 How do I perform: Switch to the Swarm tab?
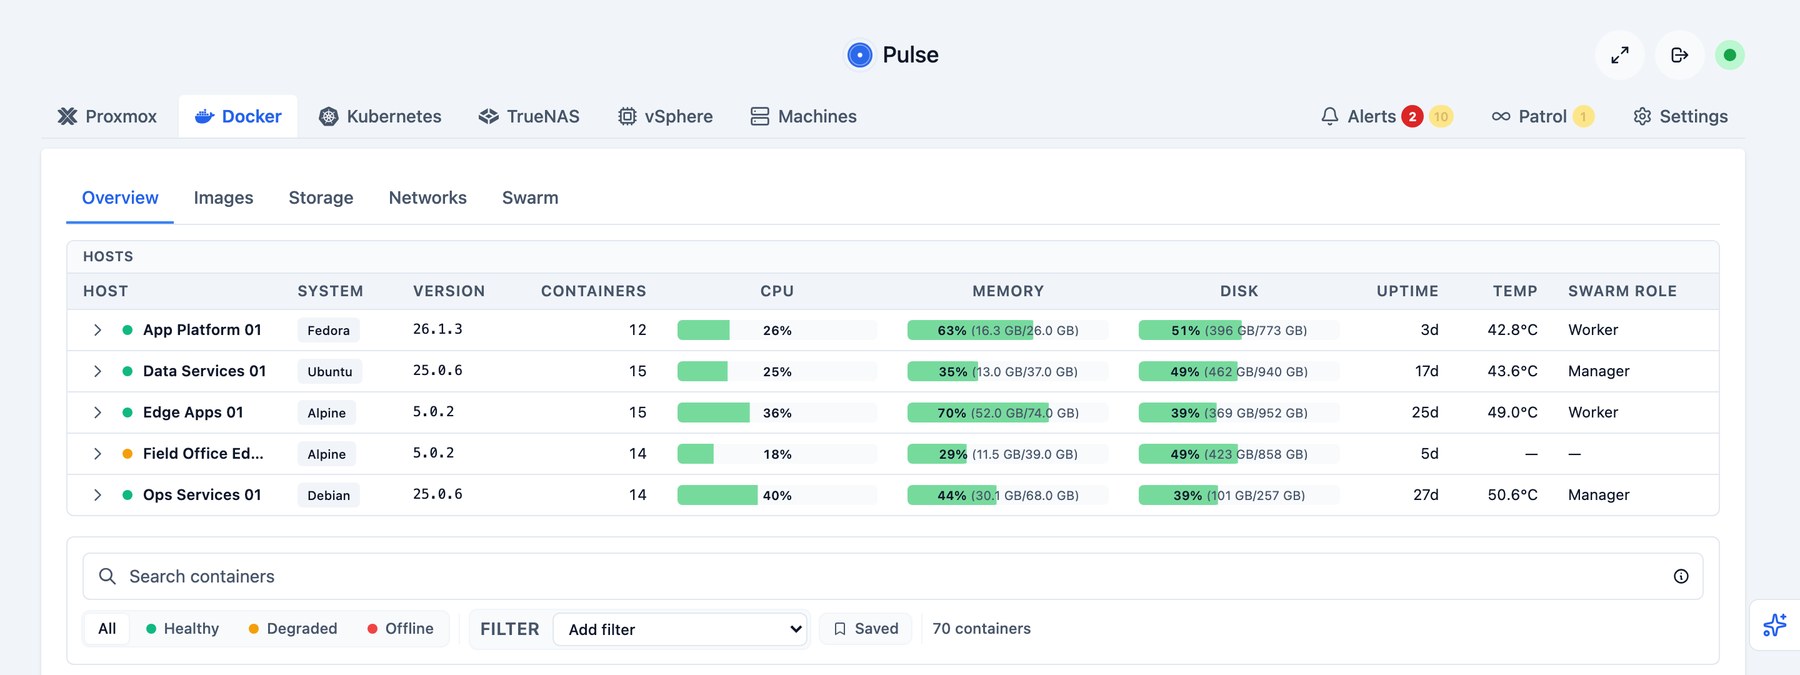(x=530, y=198)
